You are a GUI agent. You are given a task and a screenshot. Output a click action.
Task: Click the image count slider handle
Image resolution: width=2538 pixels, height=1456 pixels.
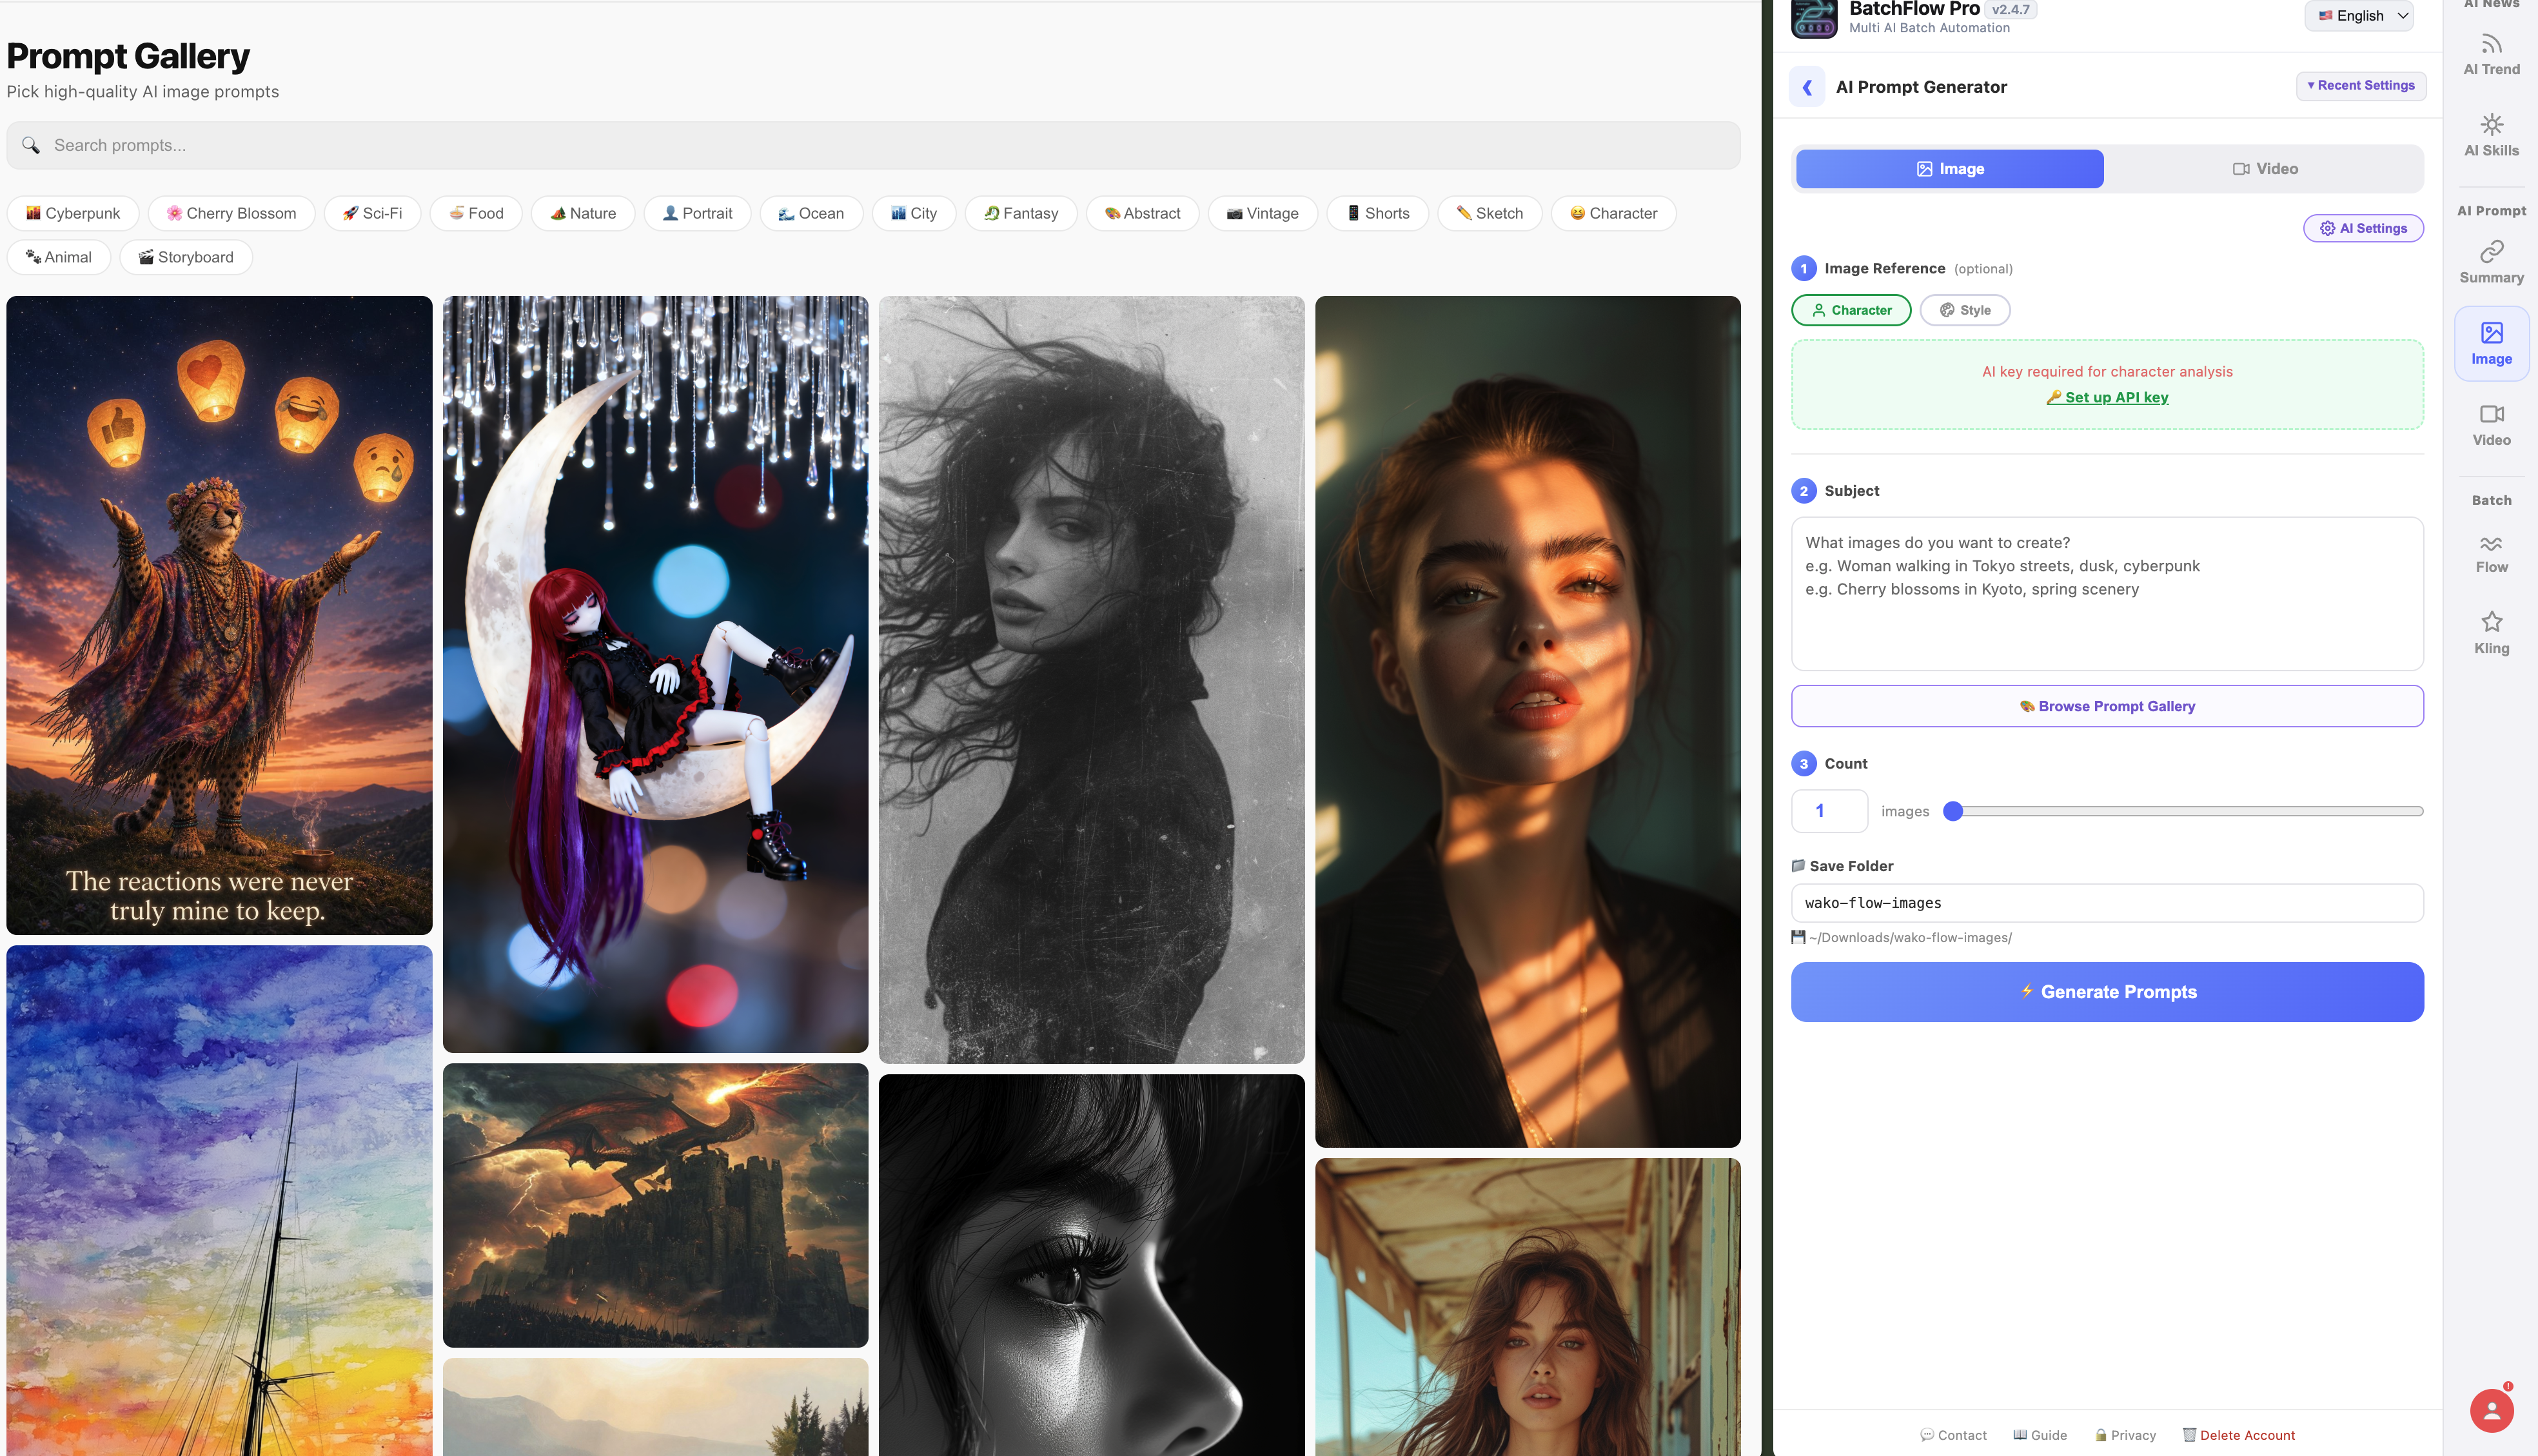[x=1952, y=811]
